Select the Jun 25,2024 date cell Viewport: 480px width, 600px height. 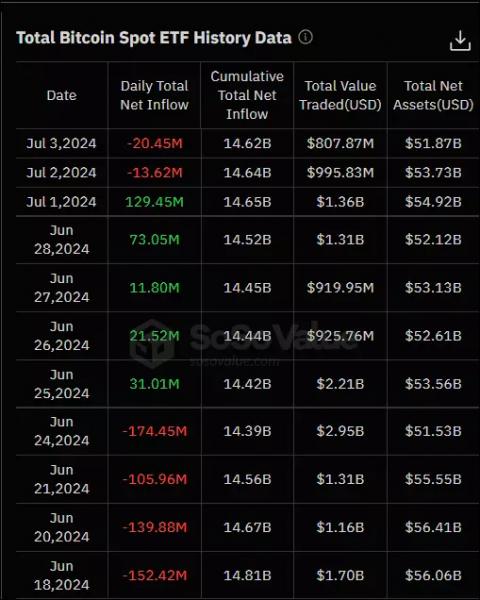(x=62, y=384)
